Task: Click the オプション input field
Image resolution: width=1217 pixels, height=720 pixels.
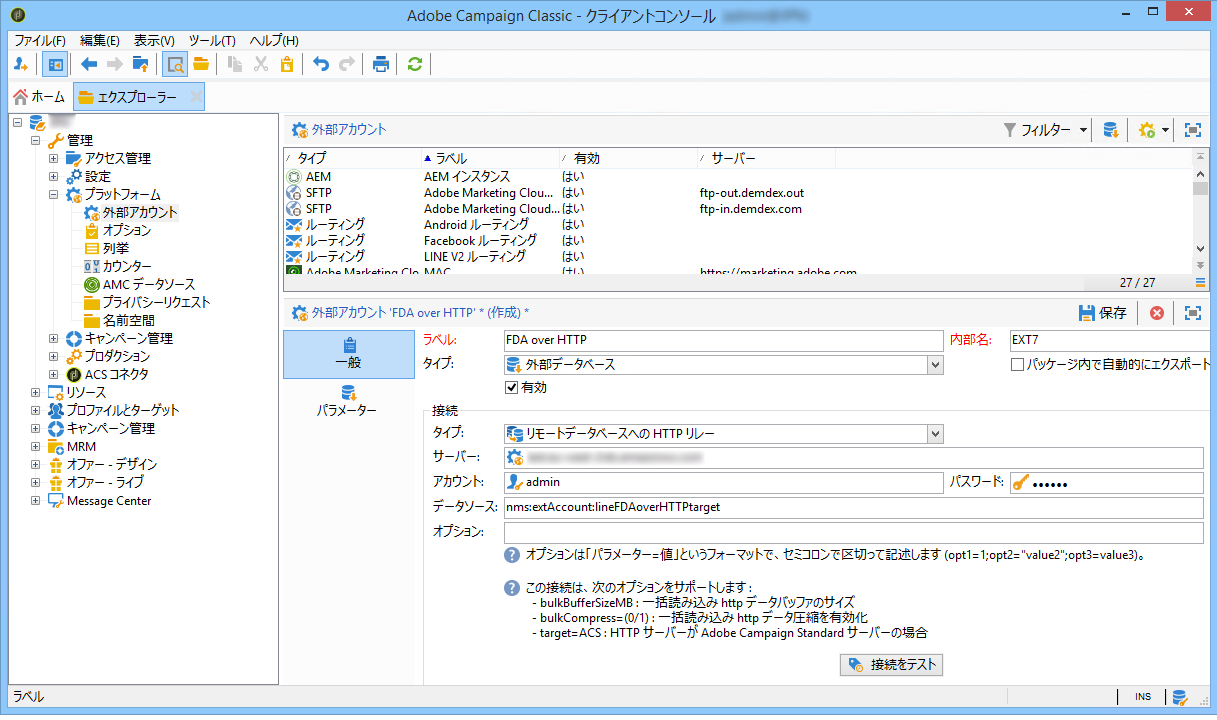Action: click(x=853, y=532)
